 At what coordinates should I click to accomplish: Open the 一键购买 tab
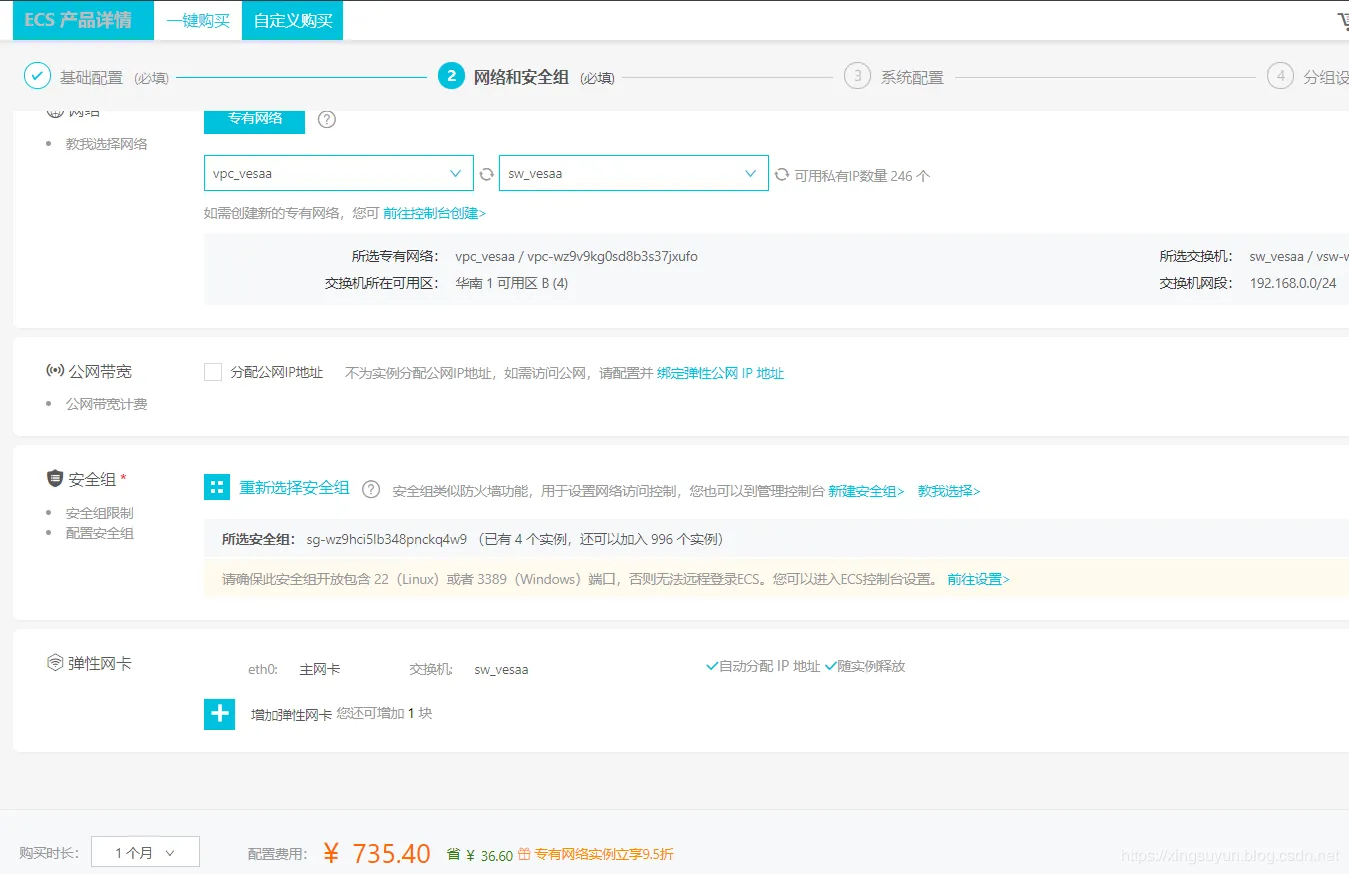click(x=198, y=20)
